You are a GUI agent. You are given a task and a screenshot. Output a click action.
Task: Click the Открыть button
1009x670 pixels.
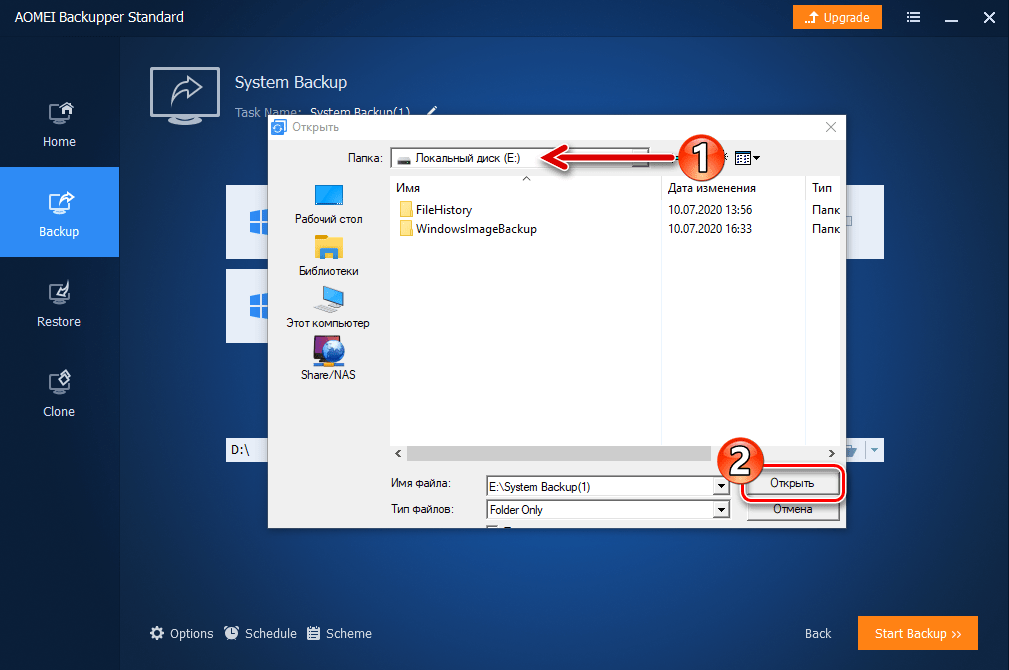click(792, 483)
